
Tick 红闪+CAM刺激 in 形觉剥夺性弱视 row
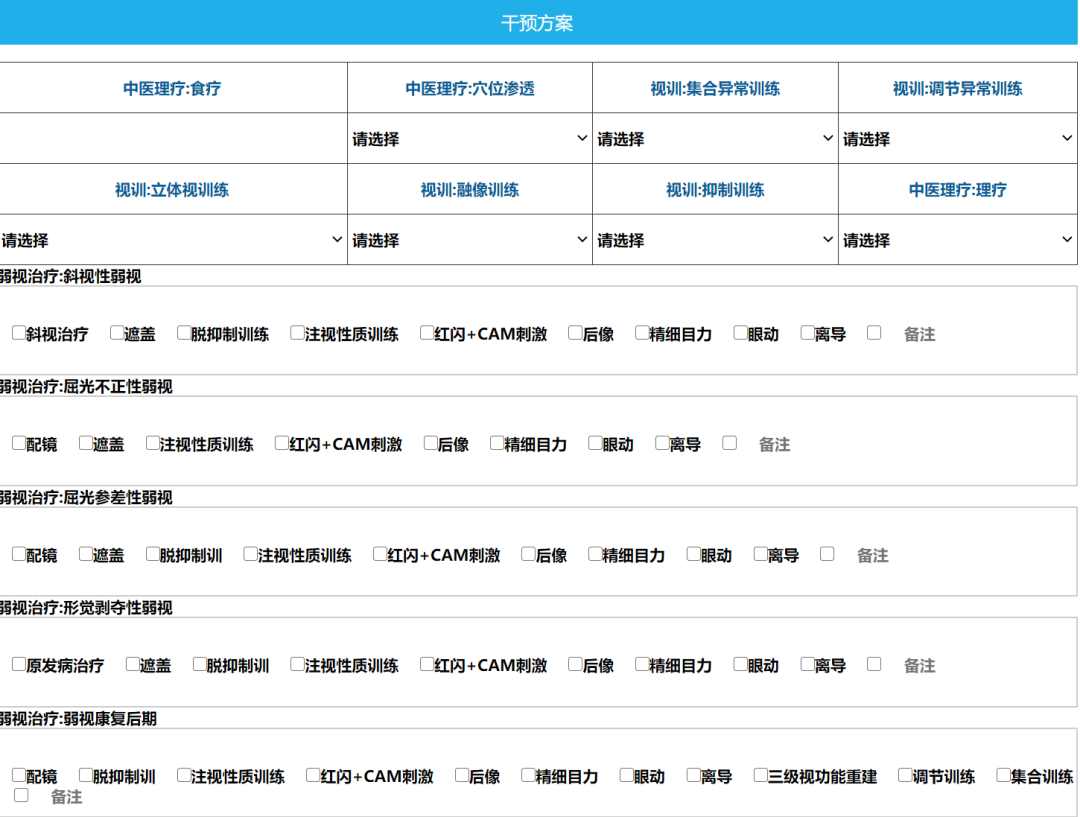click(x=427, y=664)
